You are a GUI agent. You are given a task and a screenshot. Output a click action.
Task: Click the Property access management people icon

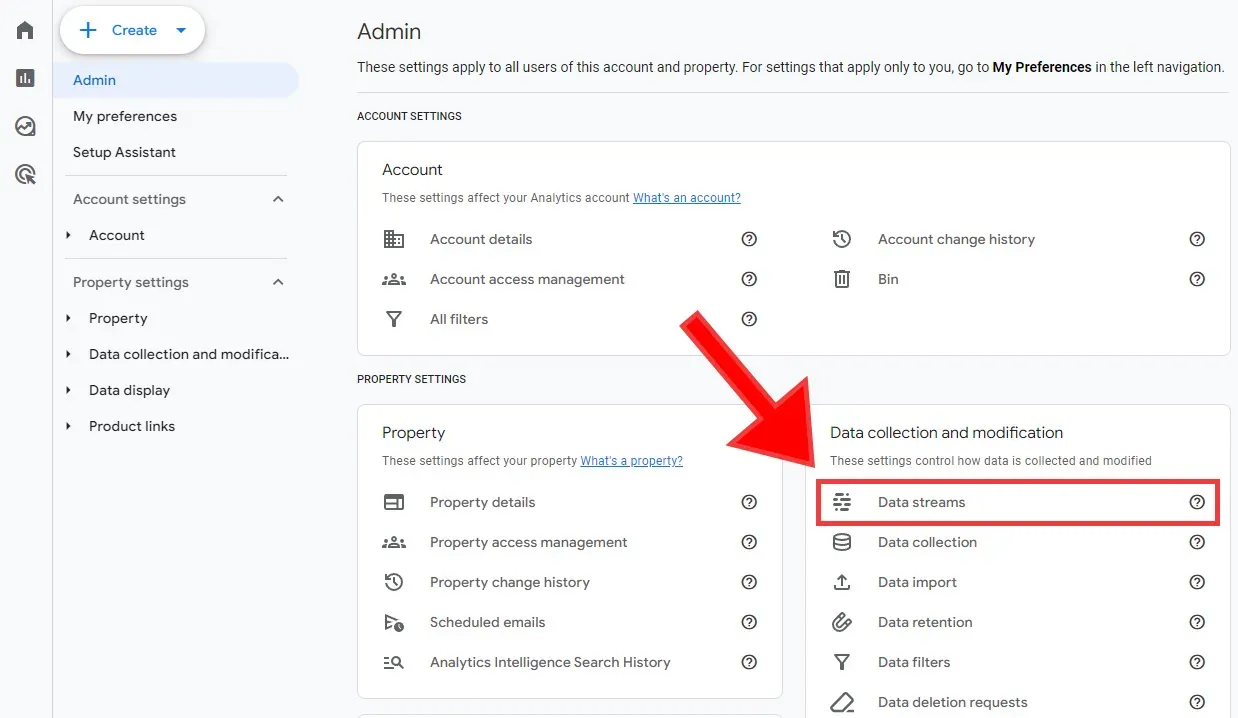394,542
